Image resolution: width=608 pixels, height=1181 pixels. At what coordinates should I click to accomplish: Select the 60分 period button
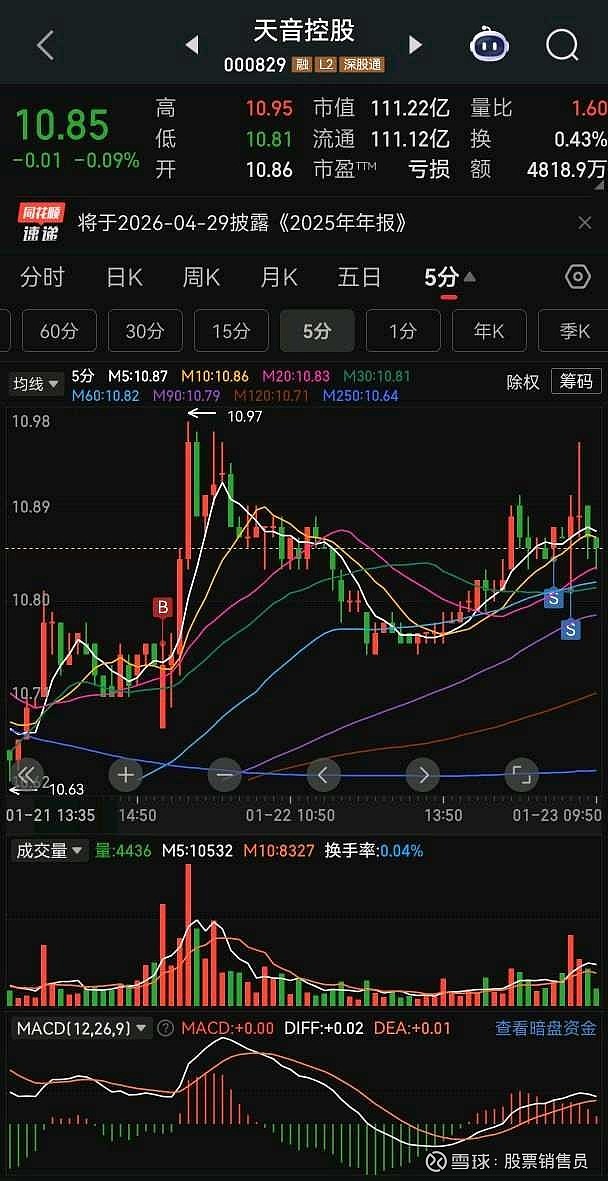point(60,331)
